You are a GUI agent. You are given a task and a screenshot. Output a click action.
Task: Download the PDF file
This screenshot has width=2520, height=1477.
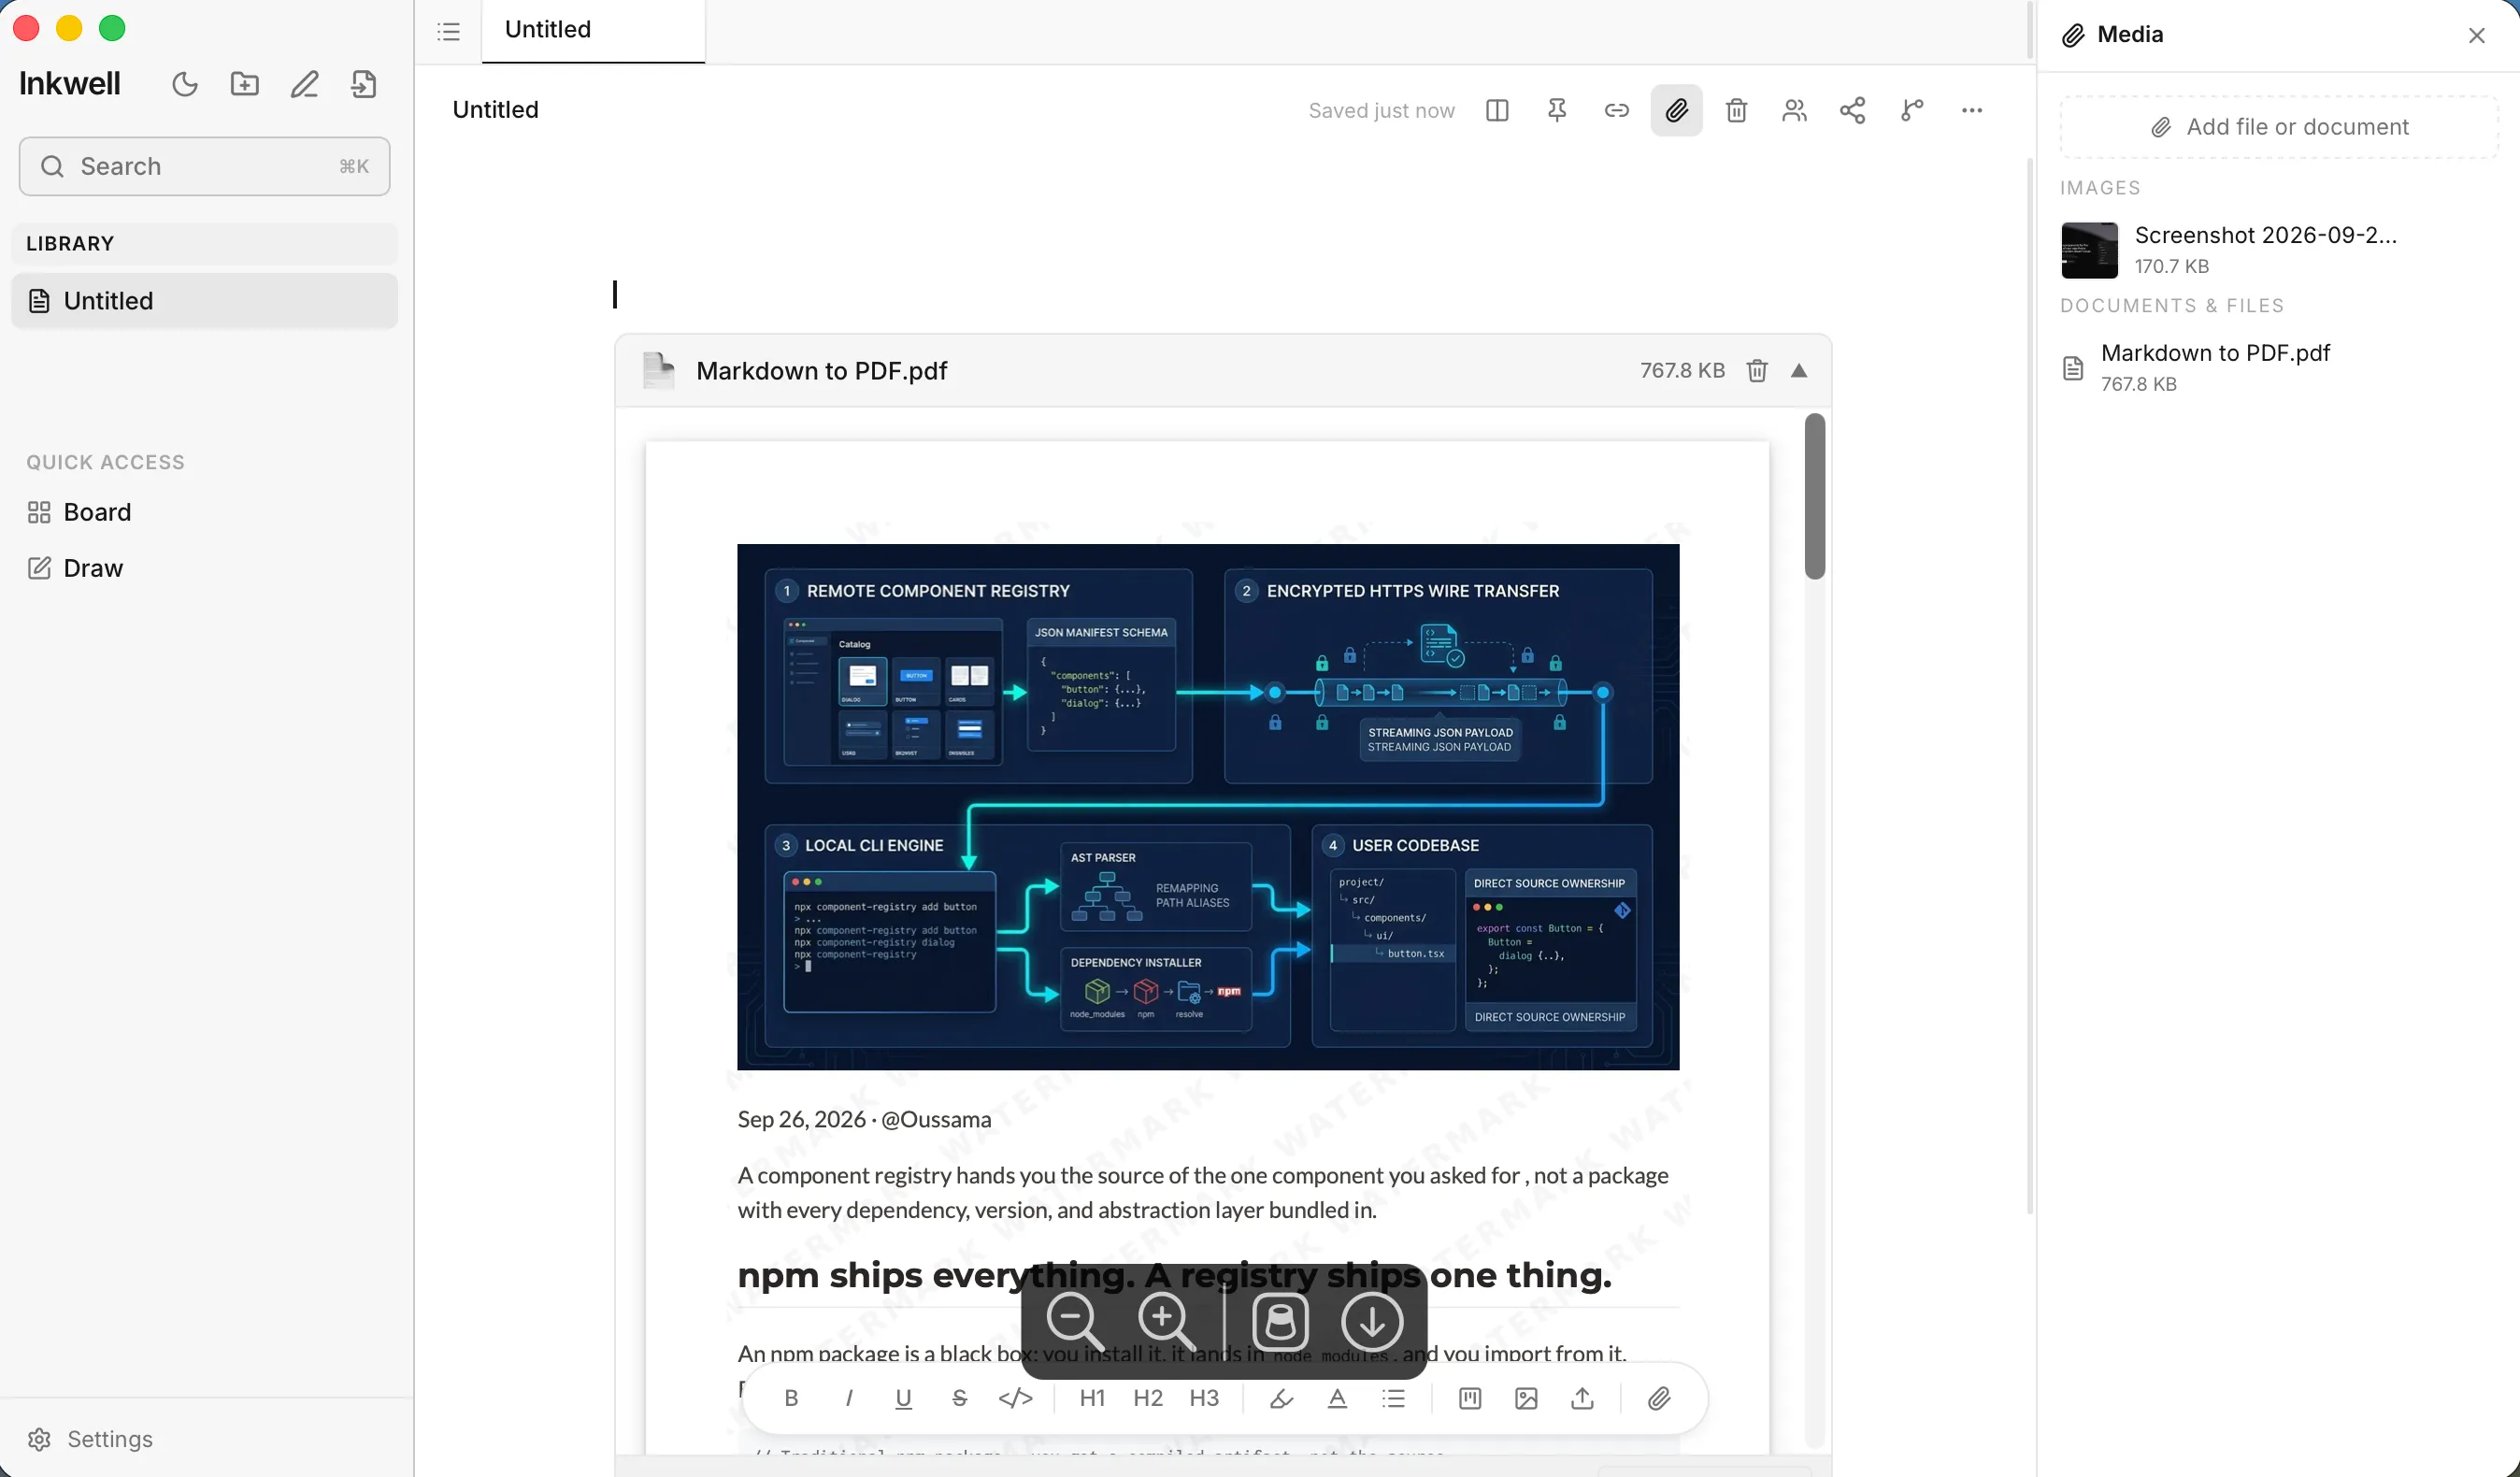1372,1322
